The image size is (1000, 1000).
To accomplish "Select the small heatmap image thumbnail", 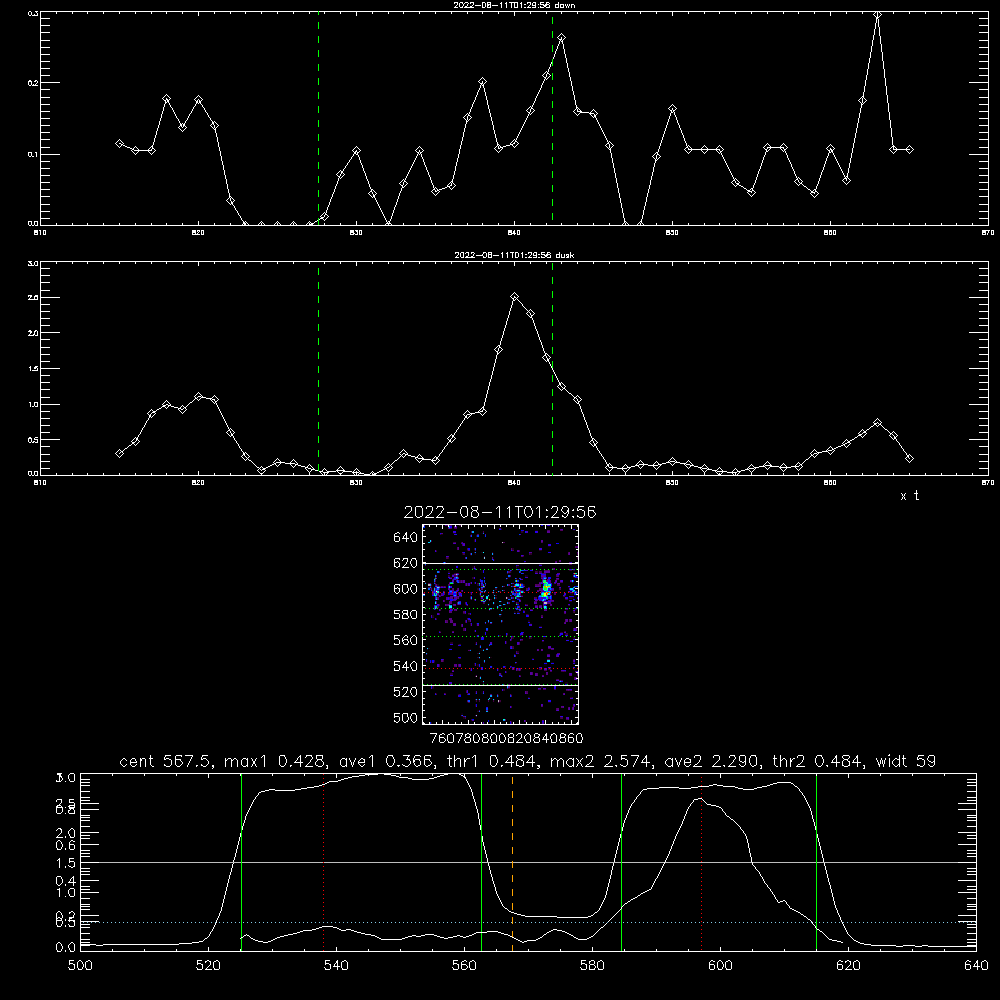I will click(501, 624).
